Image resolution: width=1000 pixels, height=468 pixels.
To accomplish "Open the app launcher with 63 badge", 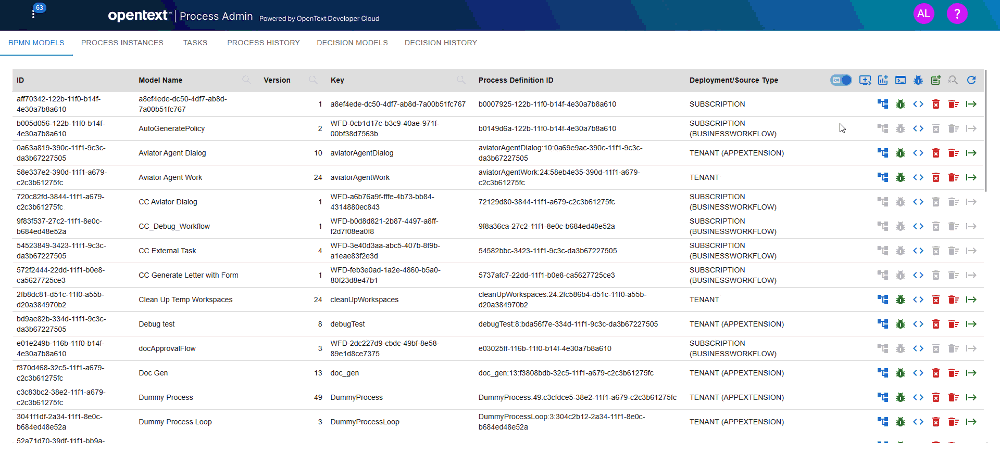I will point(34,12).
